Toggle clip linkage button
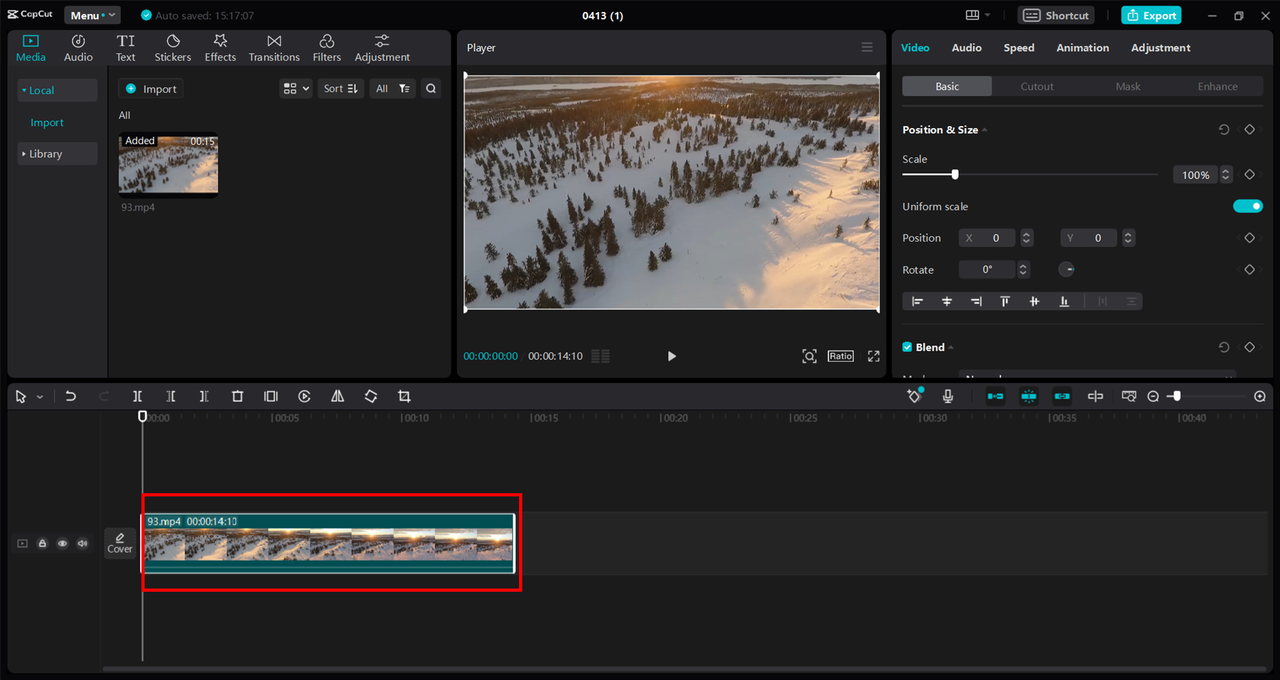The height and width of the screenshot is (680, 1280). point(1062,396)
